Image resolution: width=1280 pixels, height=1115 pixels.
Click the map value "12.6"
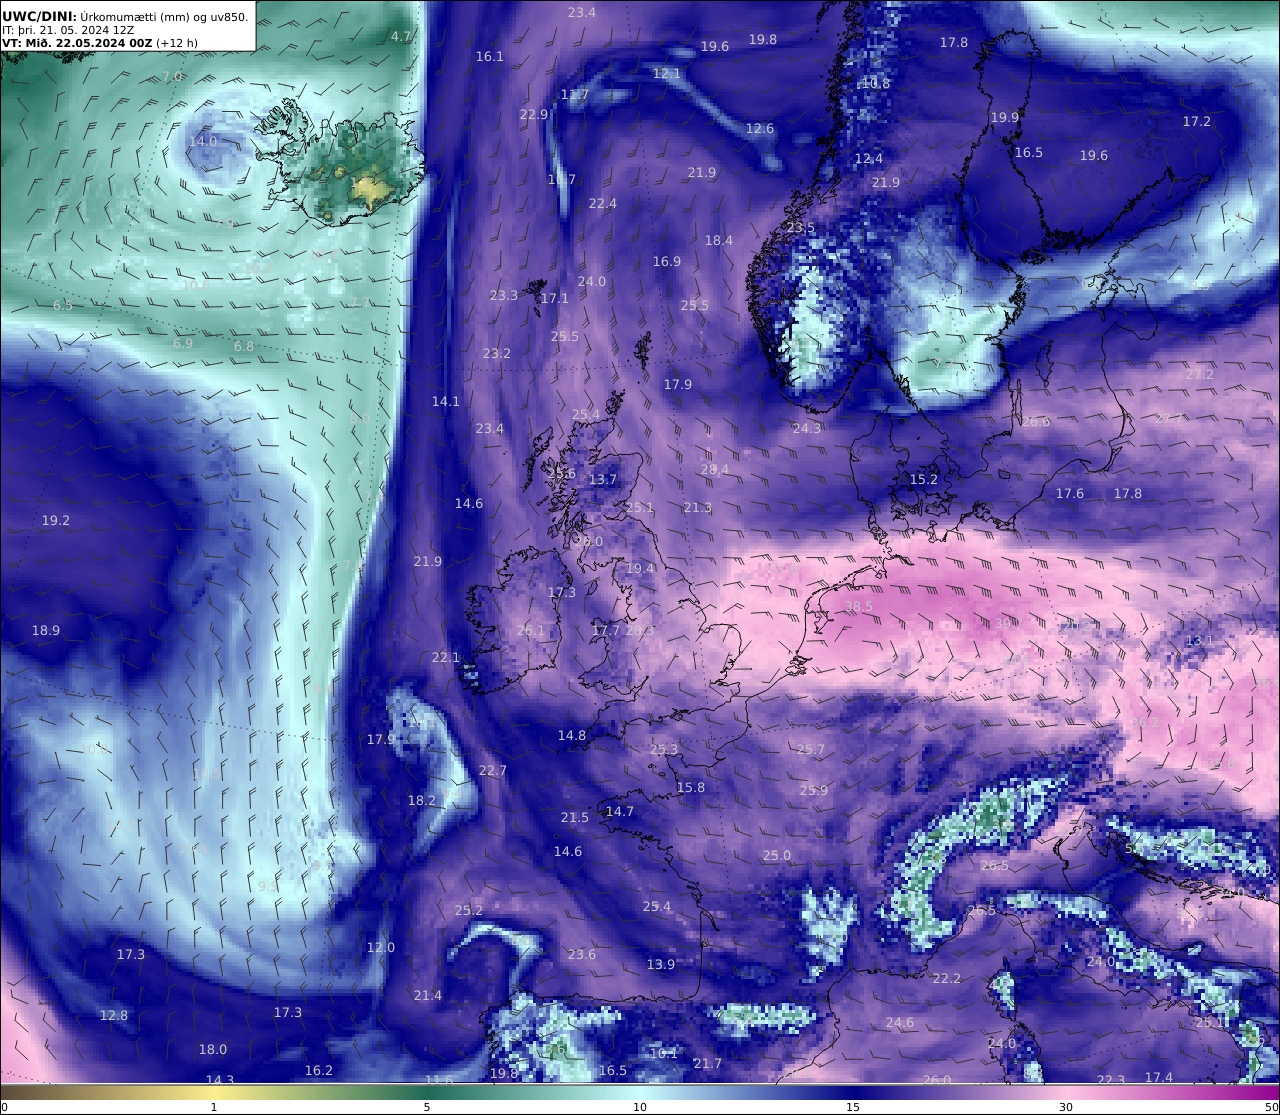tap(760, 129)
